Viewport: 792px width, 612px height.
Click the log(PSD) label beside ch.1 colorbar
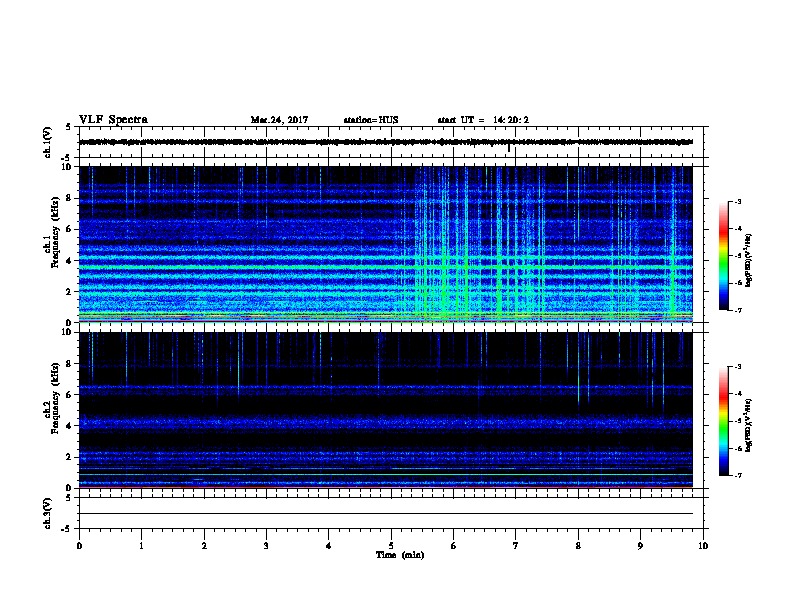[749, 260]
